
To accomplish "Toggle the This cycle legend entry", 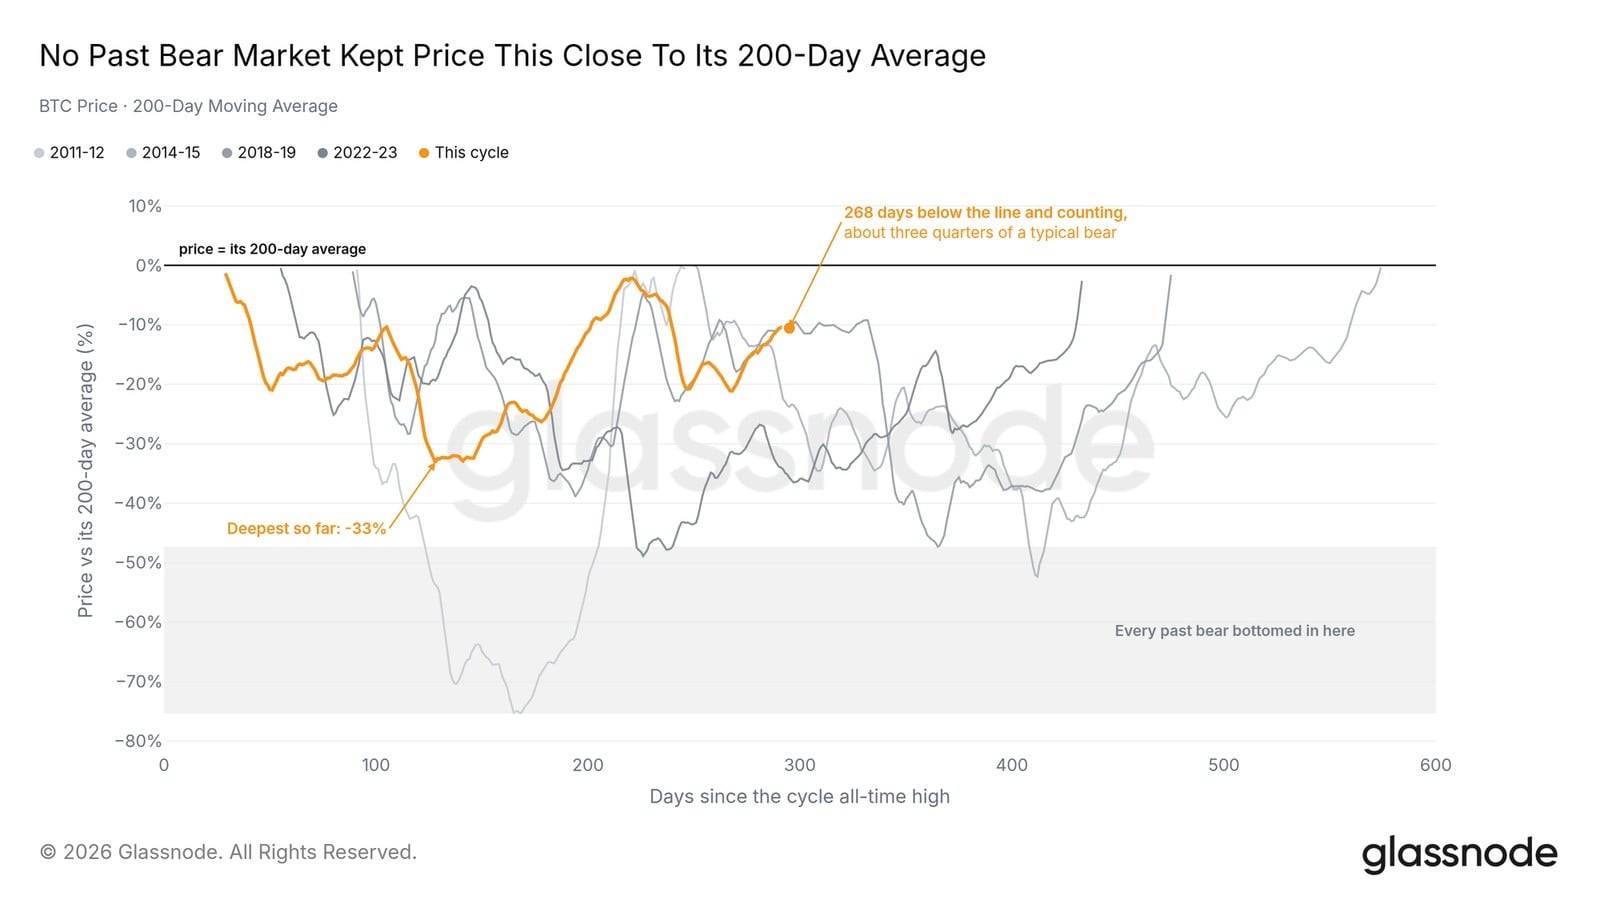I will coord(464,153).
